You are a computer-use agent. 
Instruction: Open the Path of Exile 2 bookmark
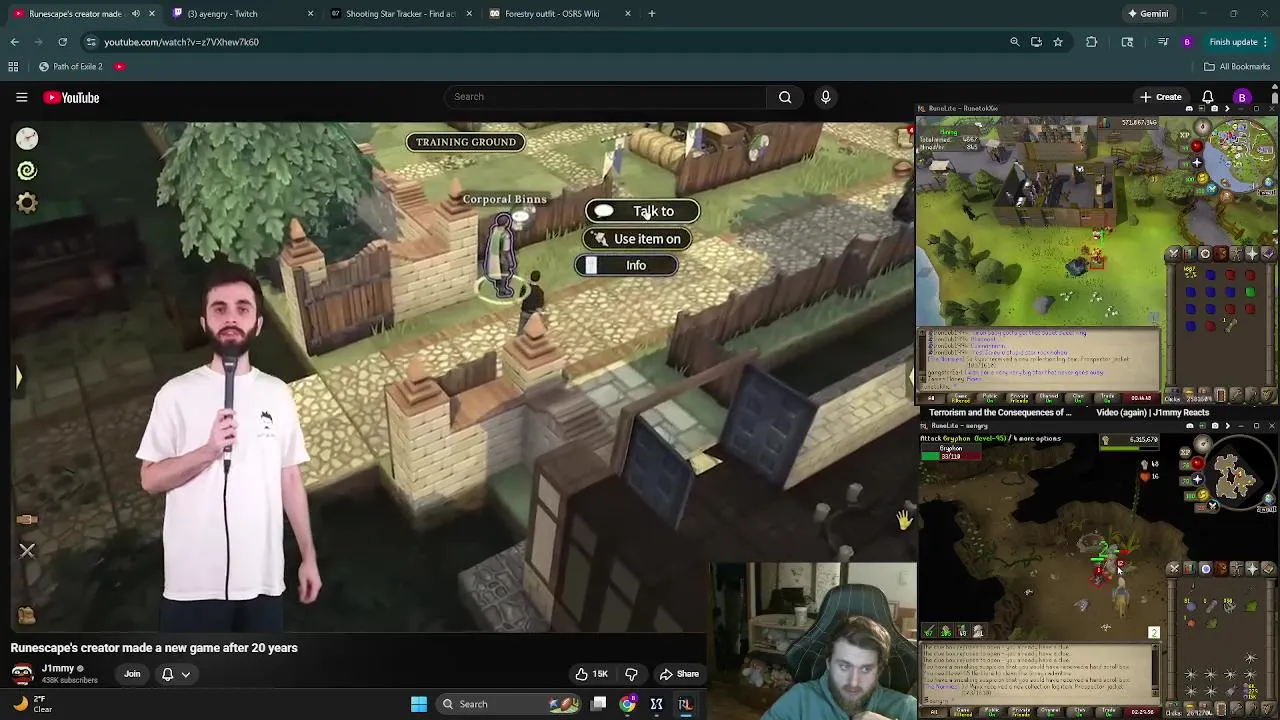click(70, 67)
